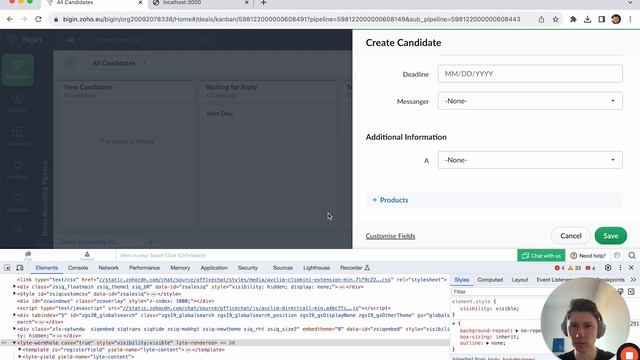The width and height of the screenshot is (640, 360).
Task: Switch to the Network tab in DevTools
Action: tap(108, 268)
